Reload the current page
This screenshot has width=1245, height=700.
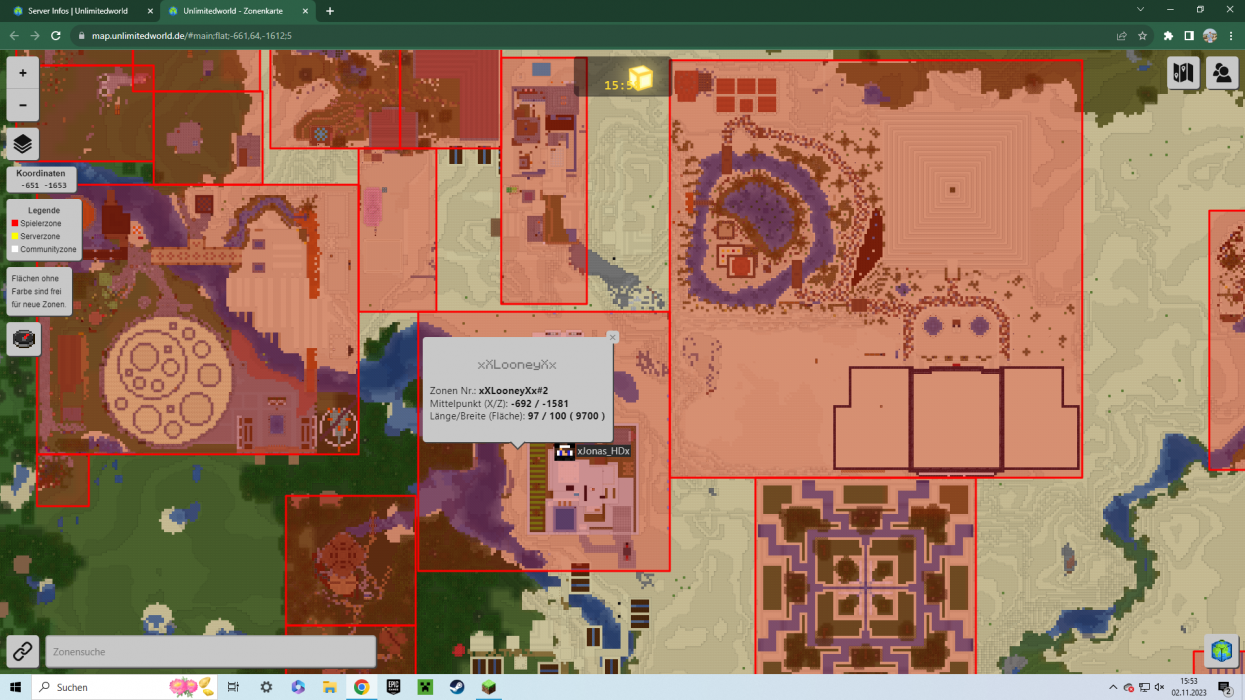[57, 35]
